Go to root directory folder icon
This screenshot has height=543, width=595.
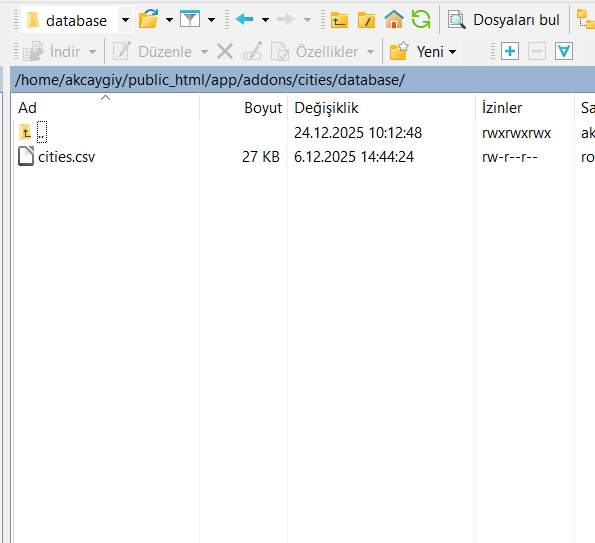(x=366, y=20)
